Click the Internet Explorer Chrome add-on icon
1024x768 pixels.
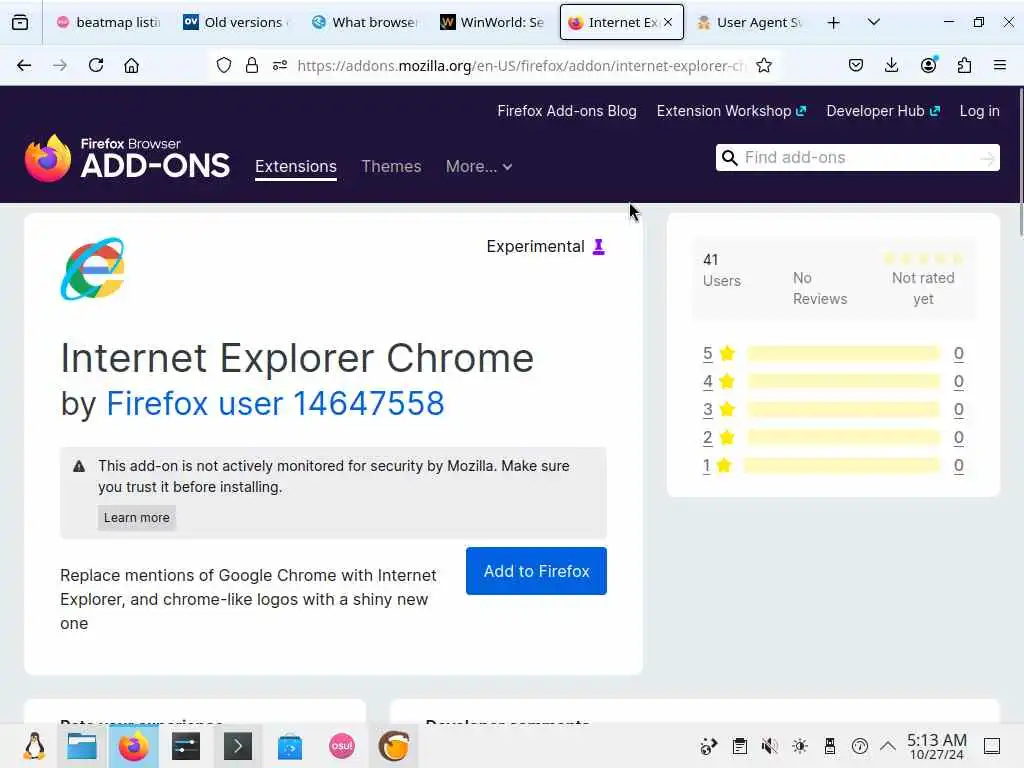click(93, 269)
